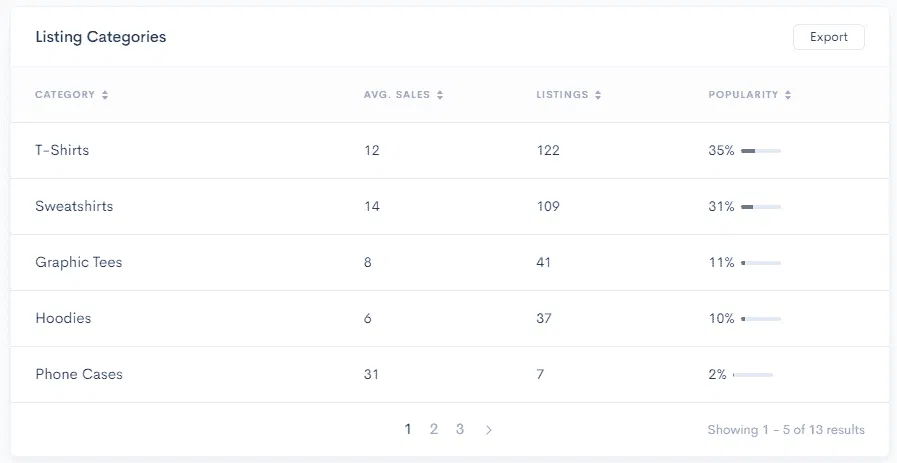Screen dimensions: 897x463
Task: Click the Graphic Tees popularity bar
Action: [761, 263]
